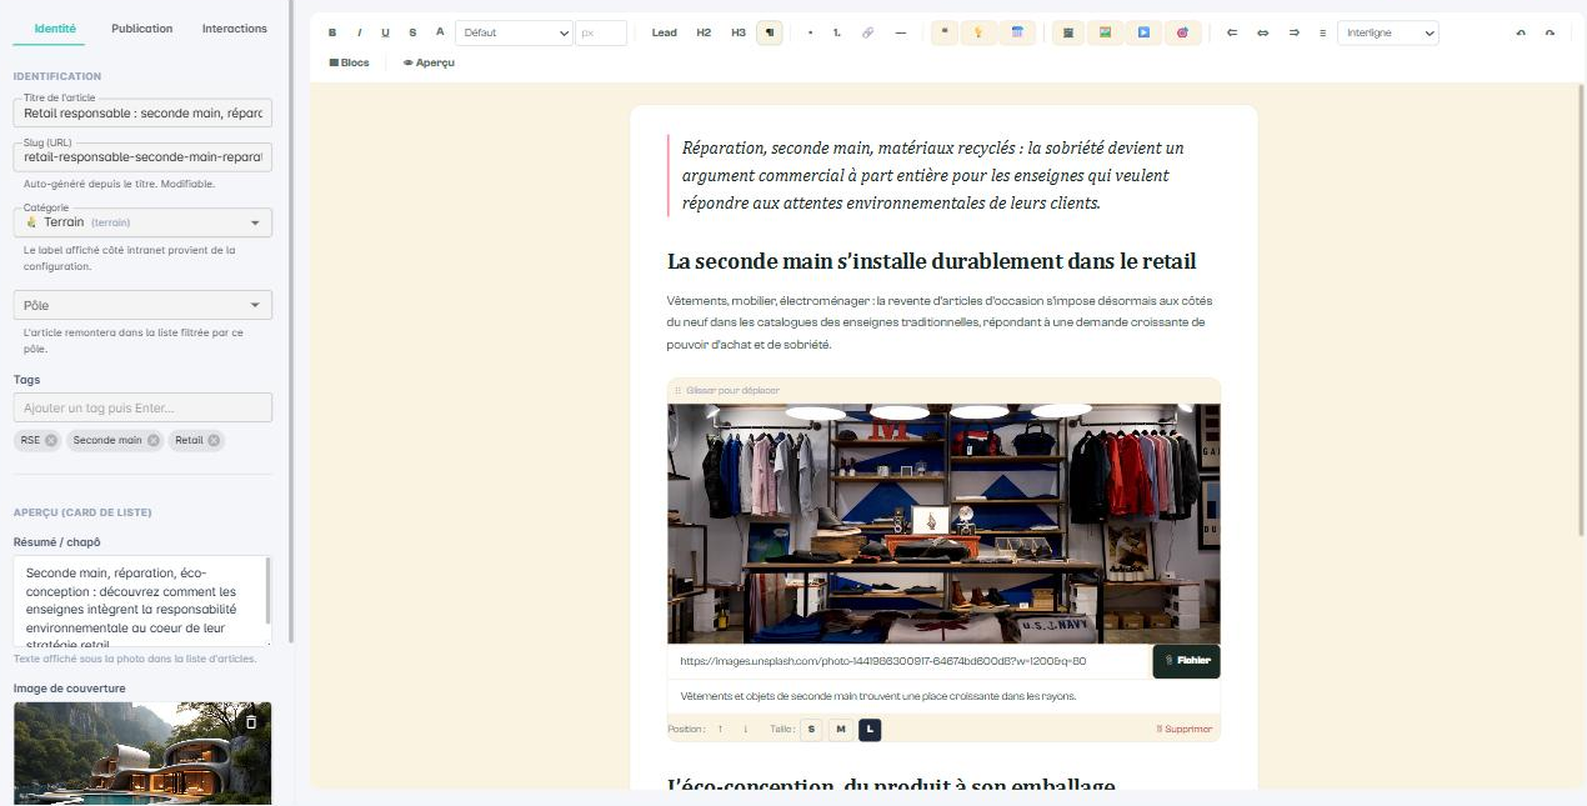Viewport: 1587px width, 806px height.
Task: Remove the Seconde main tag
Action: click(x=153, y=440)
